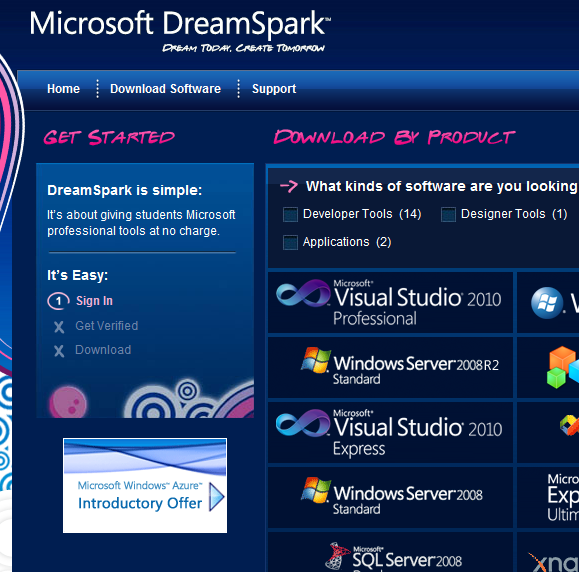The height and width of the screenshot is (572, 579).
Task: Click the DreamSpark is simple heading
Action: (x=125, y=190)
